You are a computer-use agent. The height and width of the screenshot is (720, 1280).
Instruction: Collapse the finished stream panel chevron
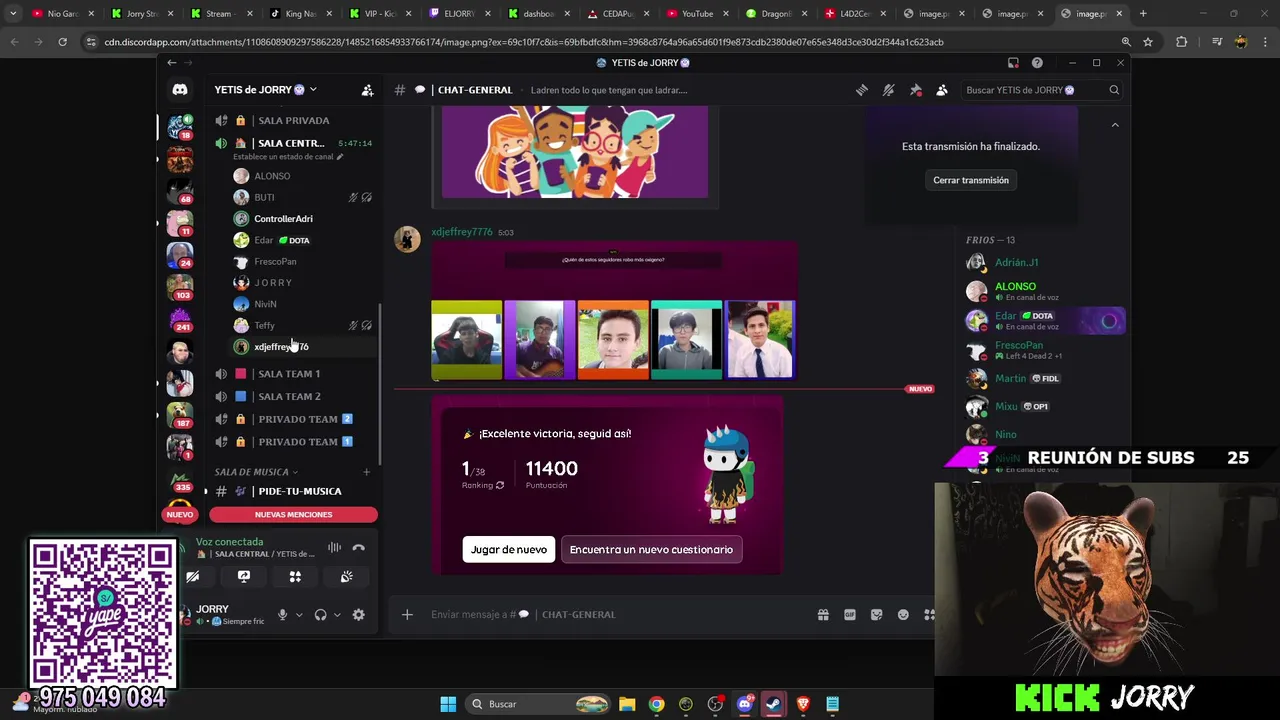click(1115, 125)
